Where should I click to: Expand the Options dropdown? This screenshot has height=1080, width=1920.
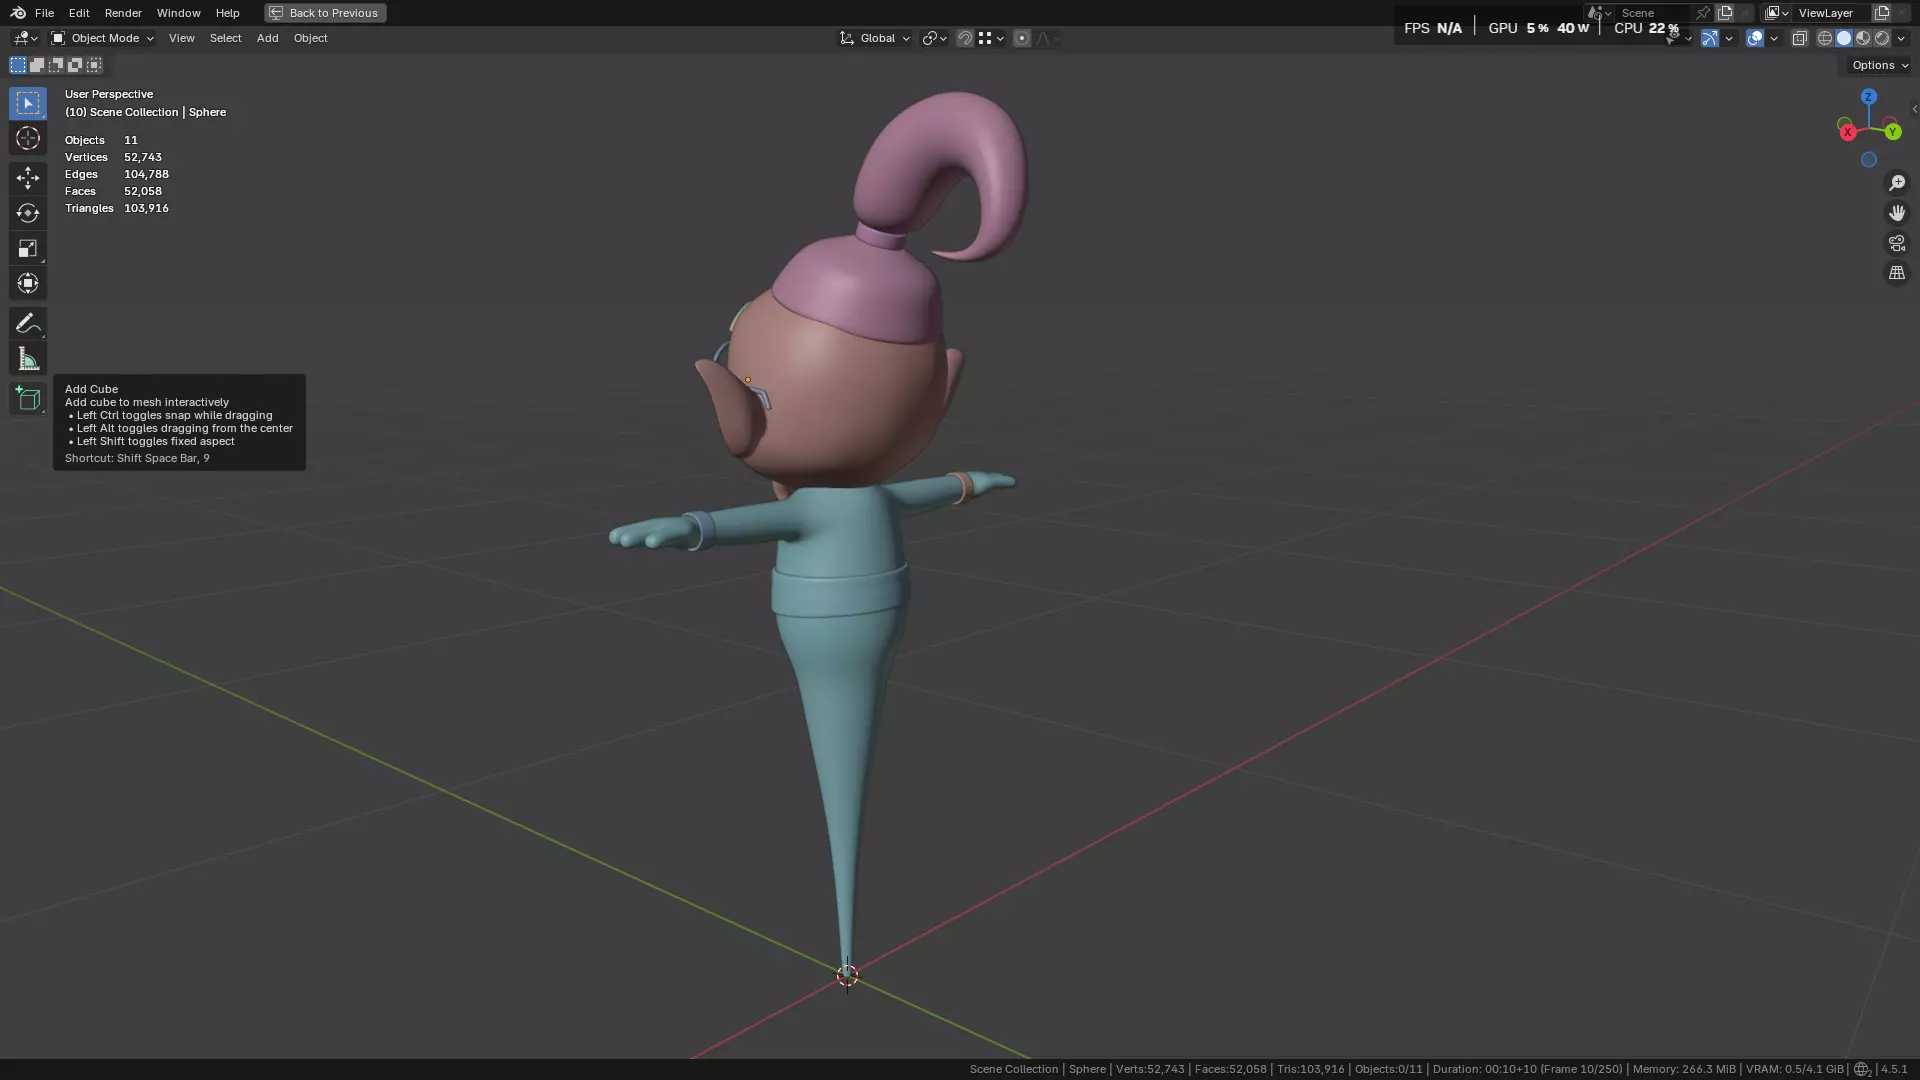pos(1879,65)
